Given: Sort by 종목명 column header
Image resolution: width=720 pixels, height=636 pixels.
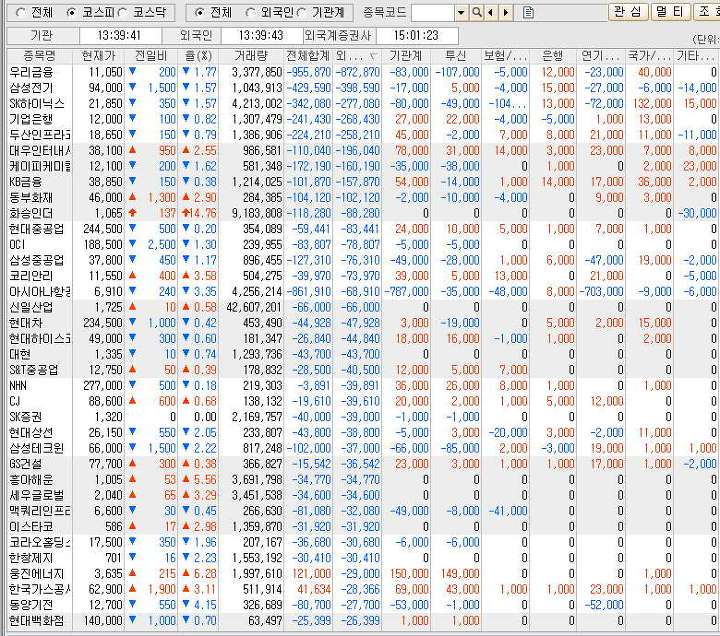Looking at the screenshot, I should coord(40,56).
